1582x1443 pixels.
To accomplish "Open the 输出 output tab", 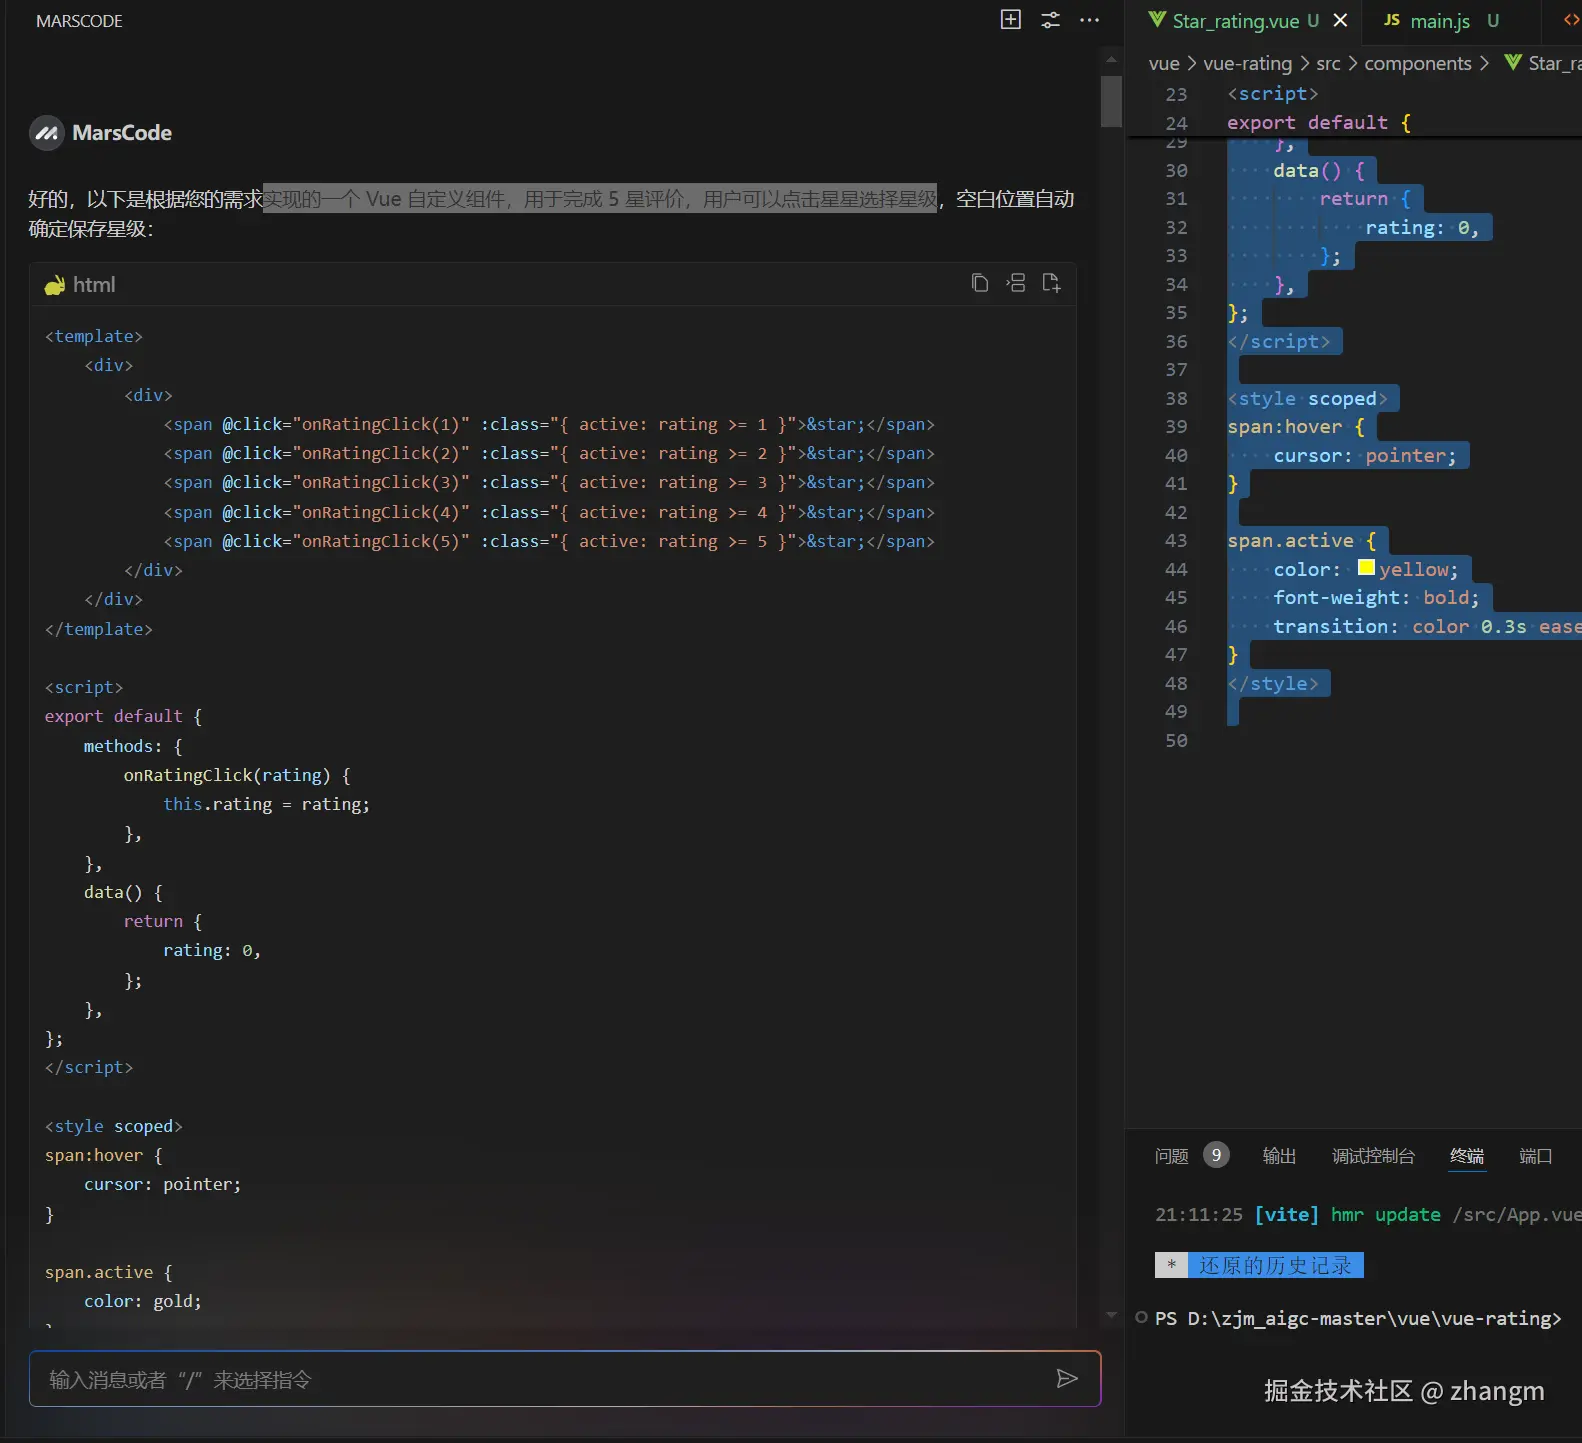I will click(x=1279, y=1156).
